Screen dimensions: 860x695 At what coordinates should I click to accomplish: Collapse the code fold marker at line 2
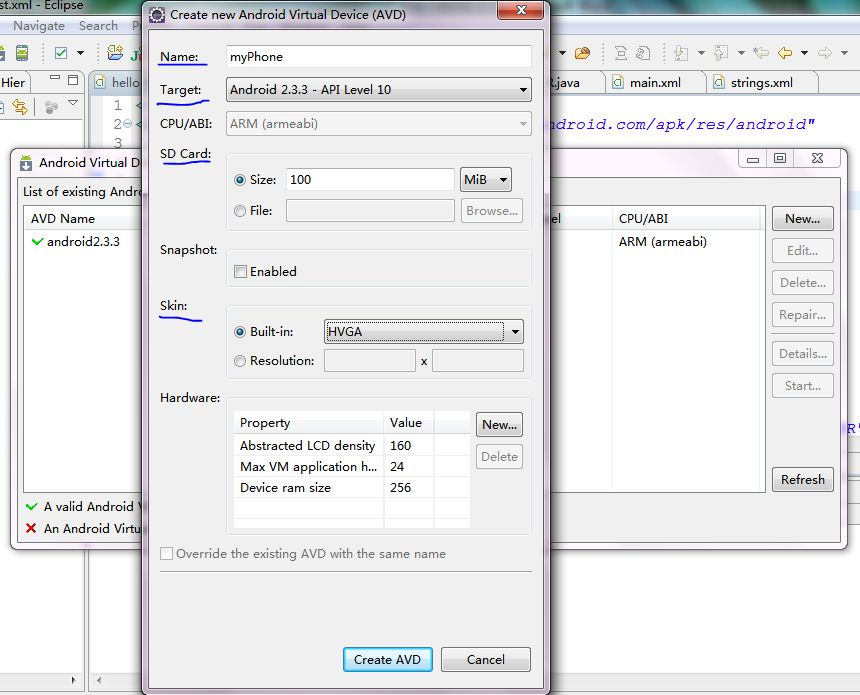(x=127, y=124)
